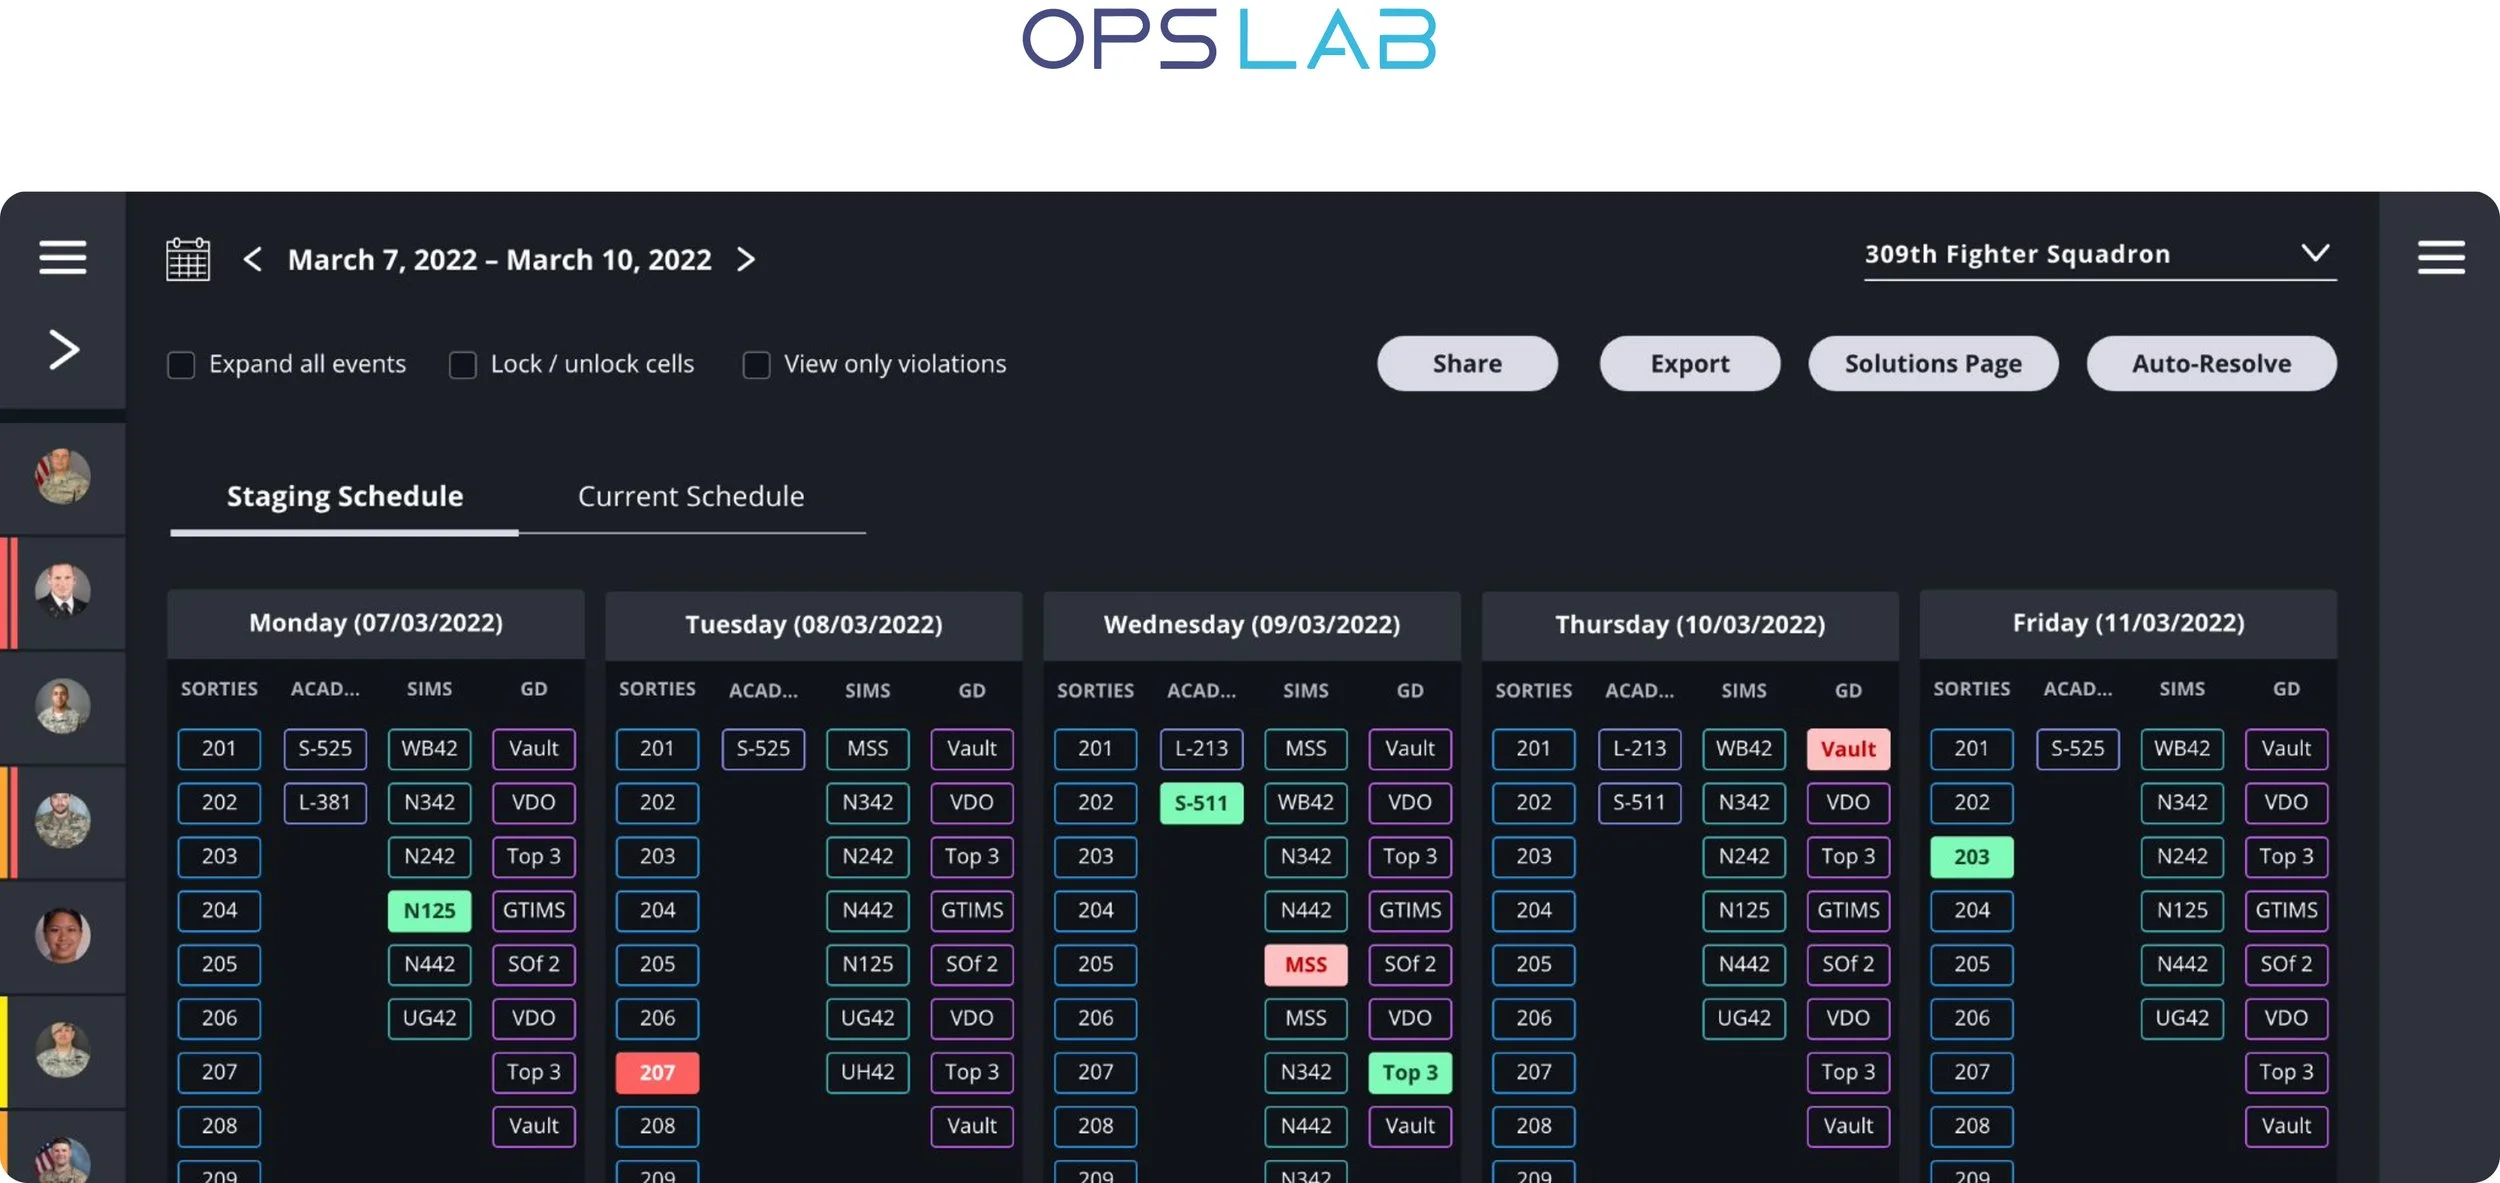Select the Tuesday (08/03/2022) day header
The width and height of the screenshot is (2500, 1183).
(814, 625)
